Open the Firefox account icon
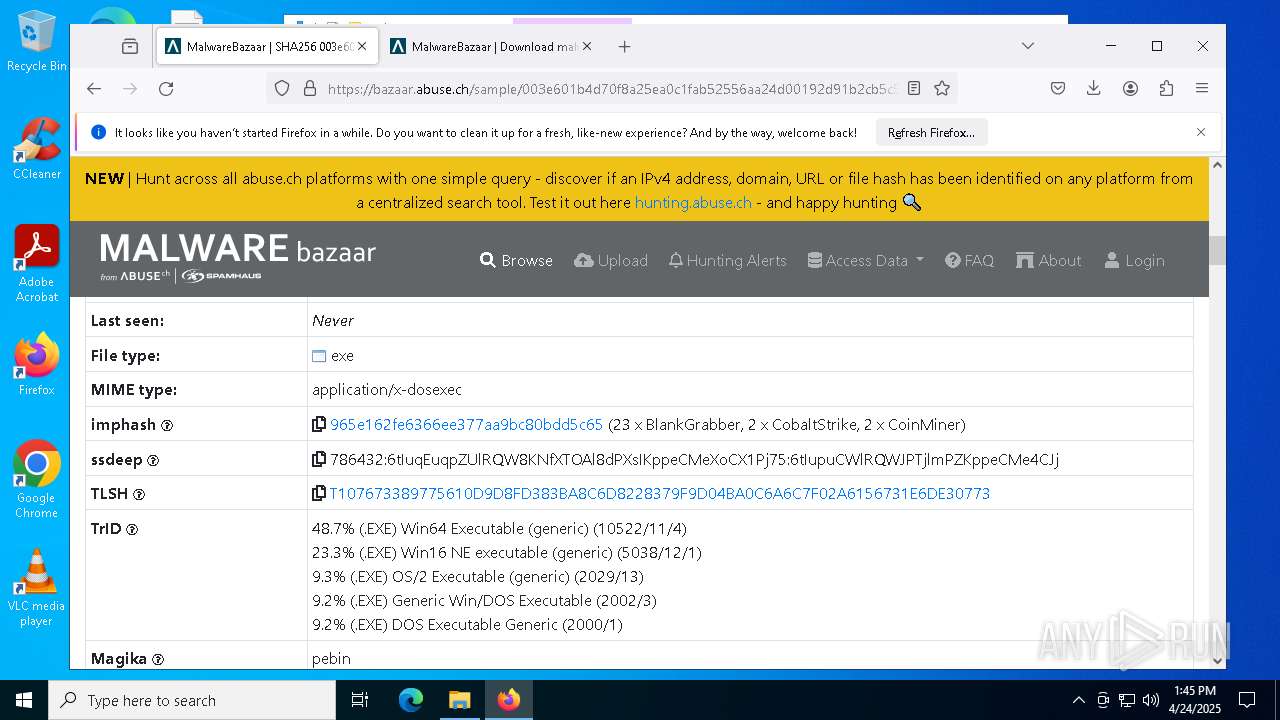 [x=1130, y=88]
